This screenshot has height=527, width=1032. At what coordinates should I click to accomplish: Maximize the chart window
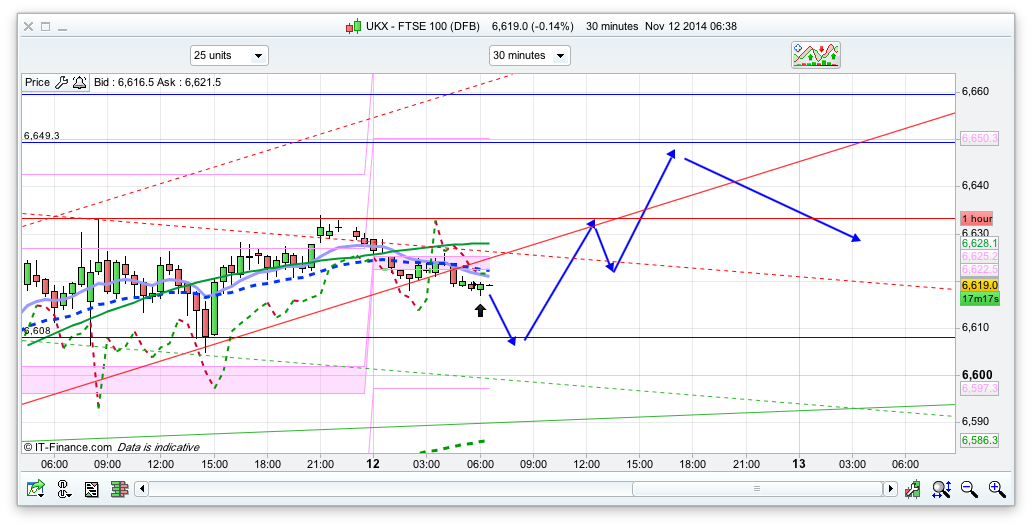click(x=45, y=26)
